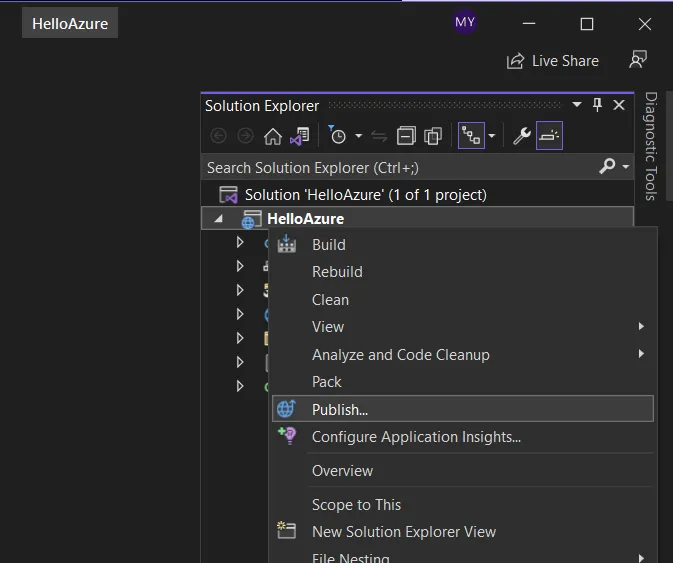Open Analyze and Code Cleanup submenu
Screen dimensions: 673x563
463,355
